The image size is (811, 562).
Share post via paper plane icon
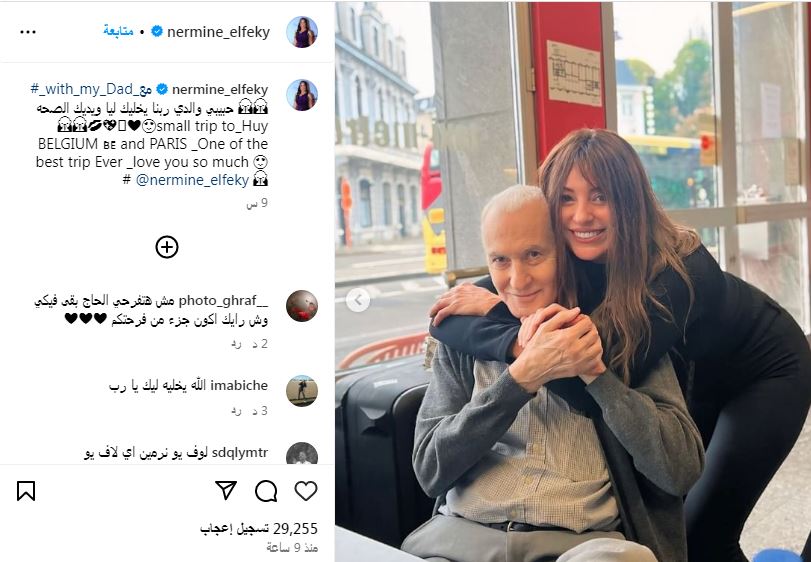226,490
